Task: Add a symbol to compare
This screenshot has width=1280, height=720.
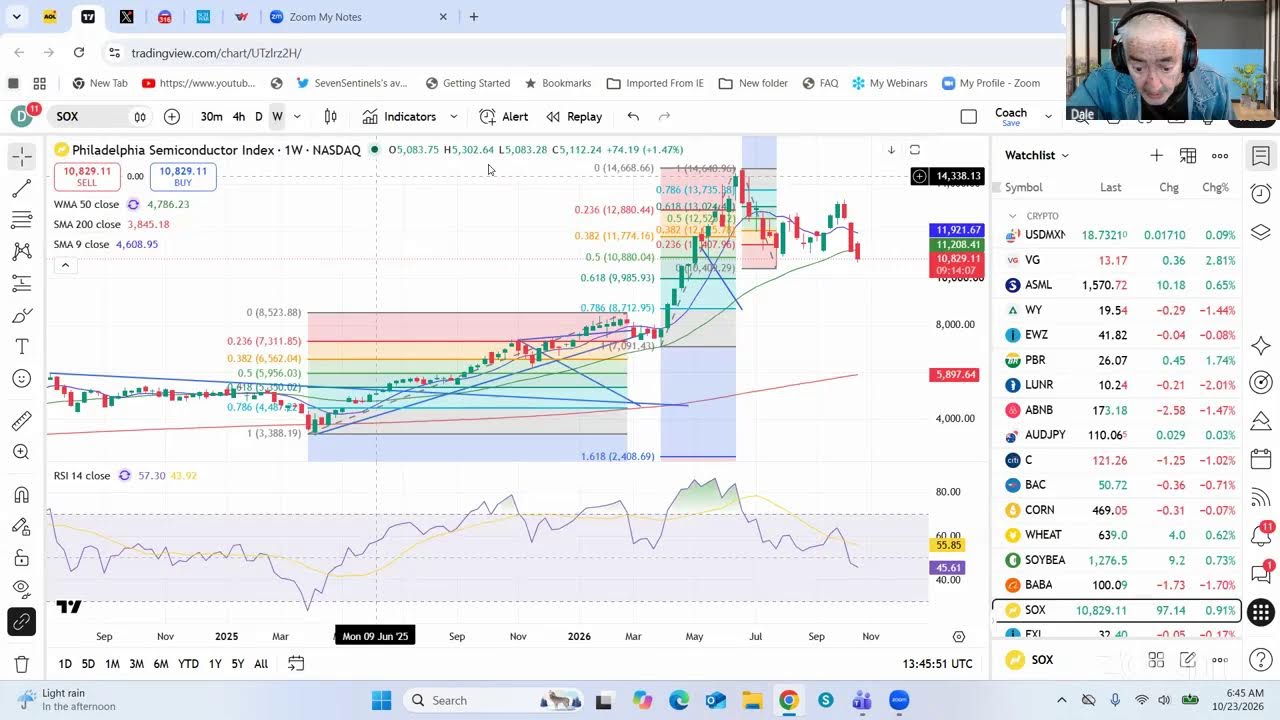Action: (172, 117)
